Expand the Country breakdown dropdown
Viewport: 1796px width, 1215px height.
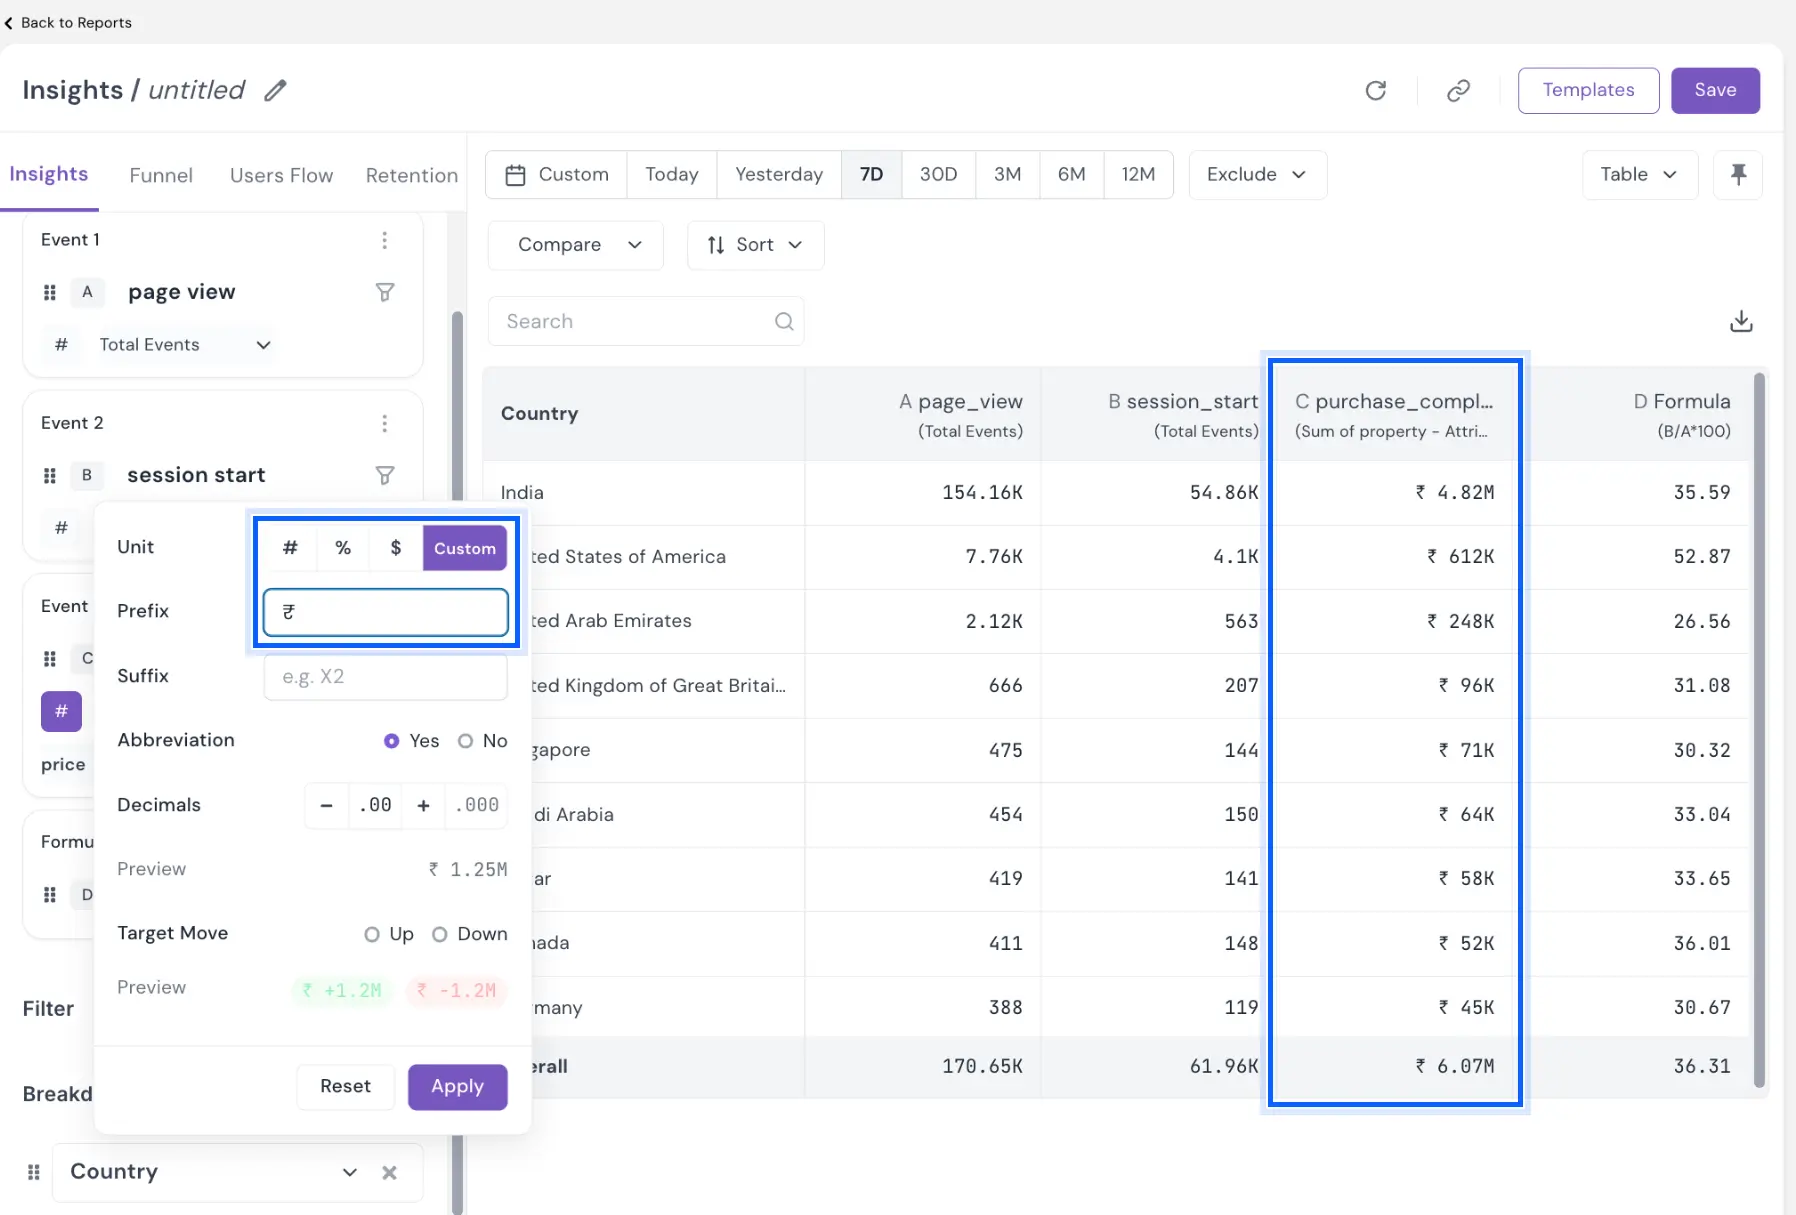[349, 1172]
